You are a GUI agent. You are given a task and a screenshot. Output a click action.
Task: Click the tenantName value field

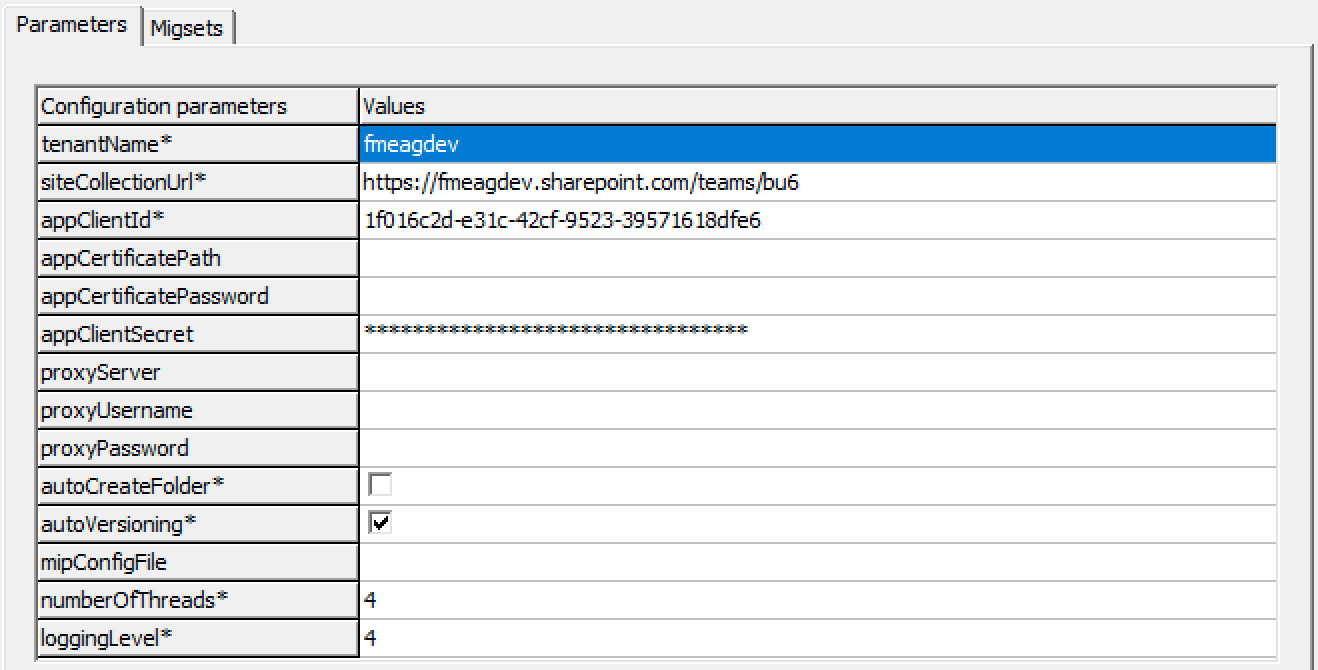tap(816, 144)
